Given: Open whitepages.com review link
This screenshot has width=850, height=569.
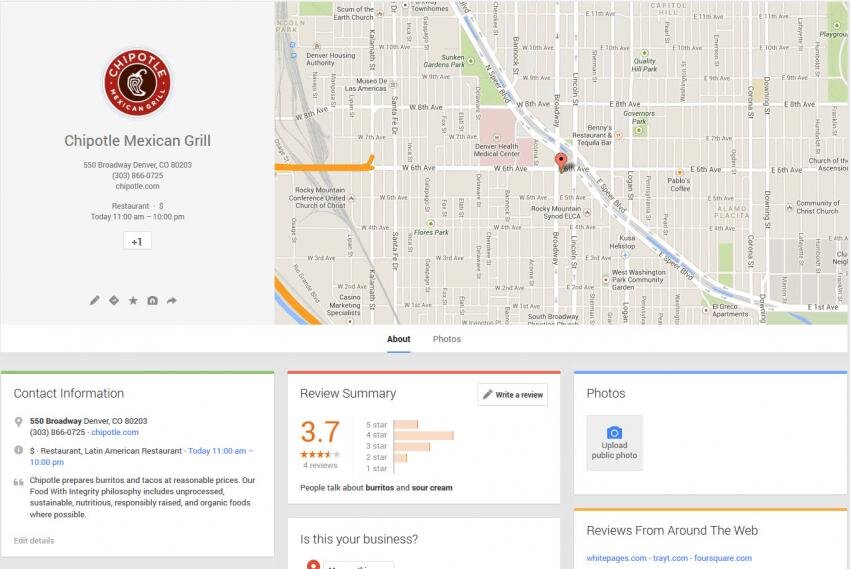Looking at the screenshot, I should point(616,558).
